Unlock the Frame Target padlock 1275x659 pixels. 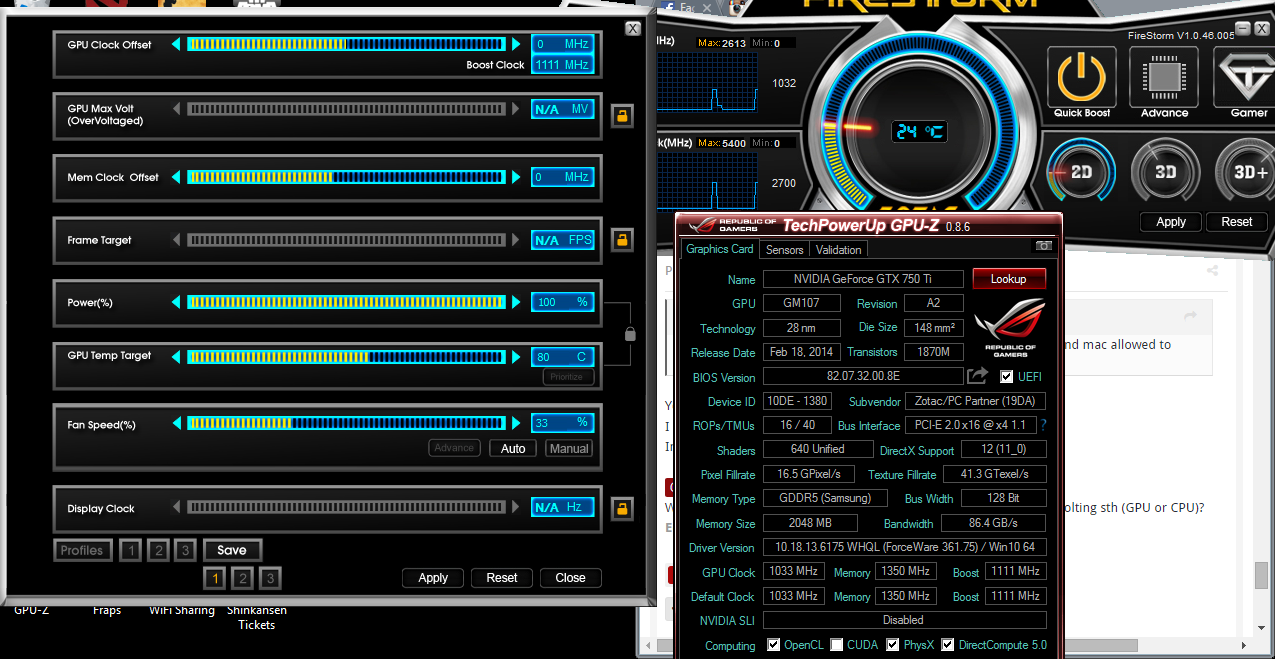[x=622, y=240]
